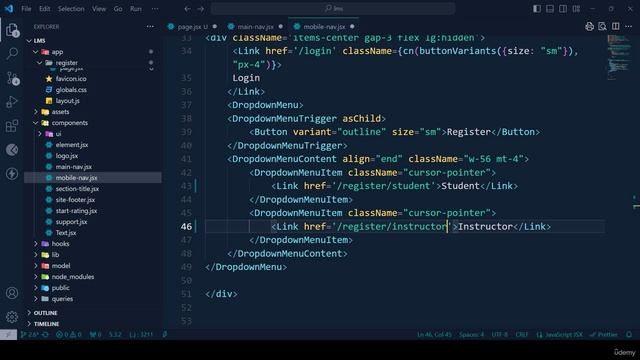This screenshot has width=640, height=360.
Task: Open the Run menu
Action: [x=136, y=9]
